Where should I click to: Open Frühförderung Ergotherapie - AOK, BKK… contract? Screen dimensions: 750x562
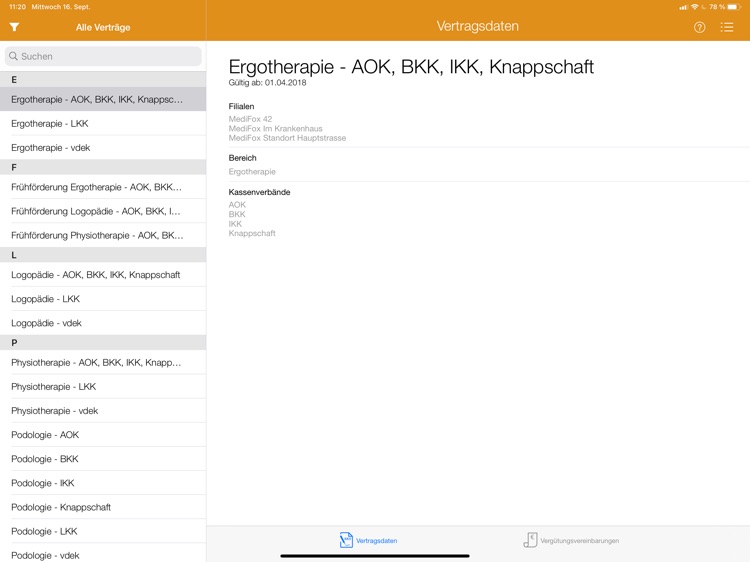(x=103, y=187)
